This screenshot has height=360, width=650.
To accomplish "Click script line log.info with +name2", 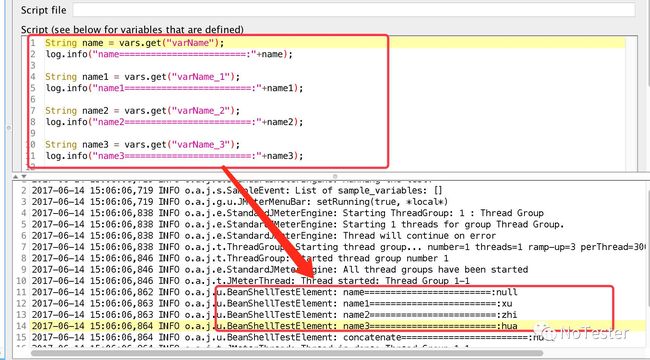I will pos(174,122).
